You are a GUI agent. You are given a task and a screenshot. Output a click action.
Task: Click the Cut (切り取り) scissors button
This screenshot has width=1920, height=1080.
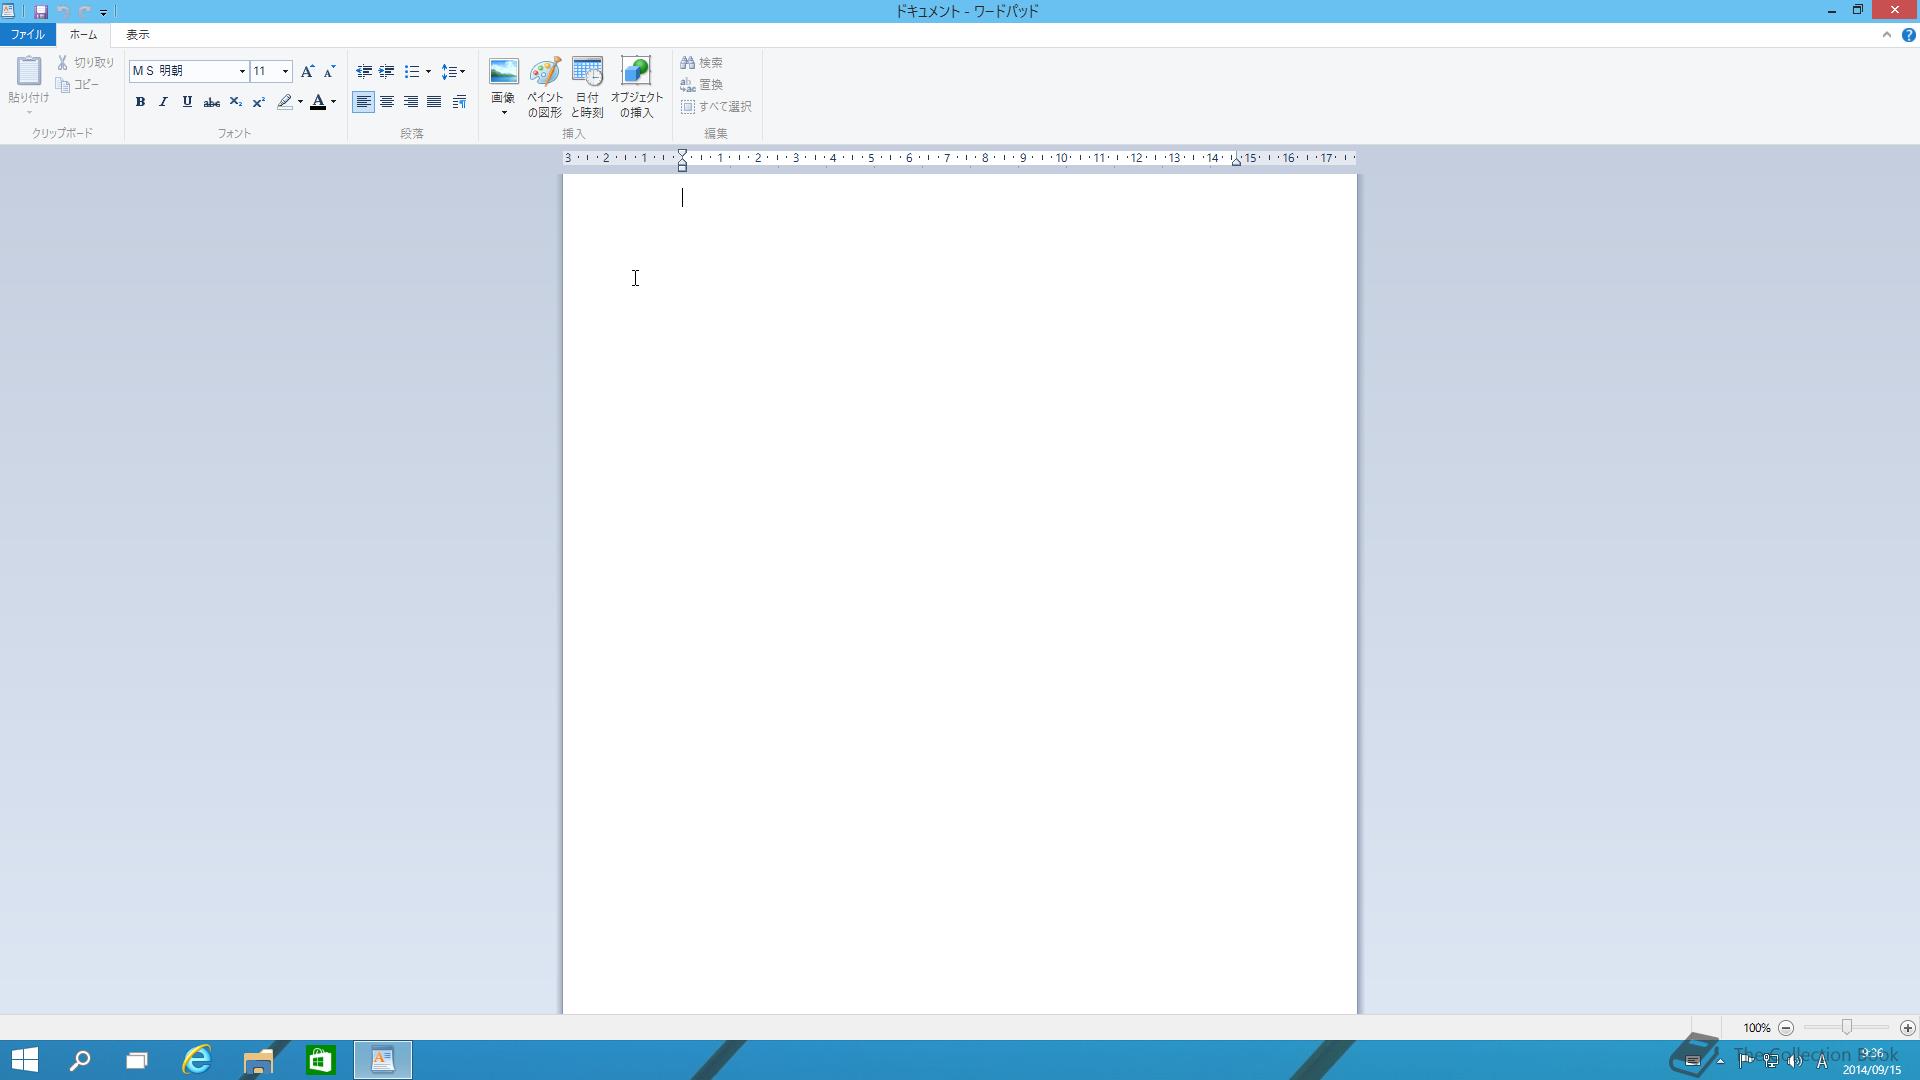pos(86,63)
